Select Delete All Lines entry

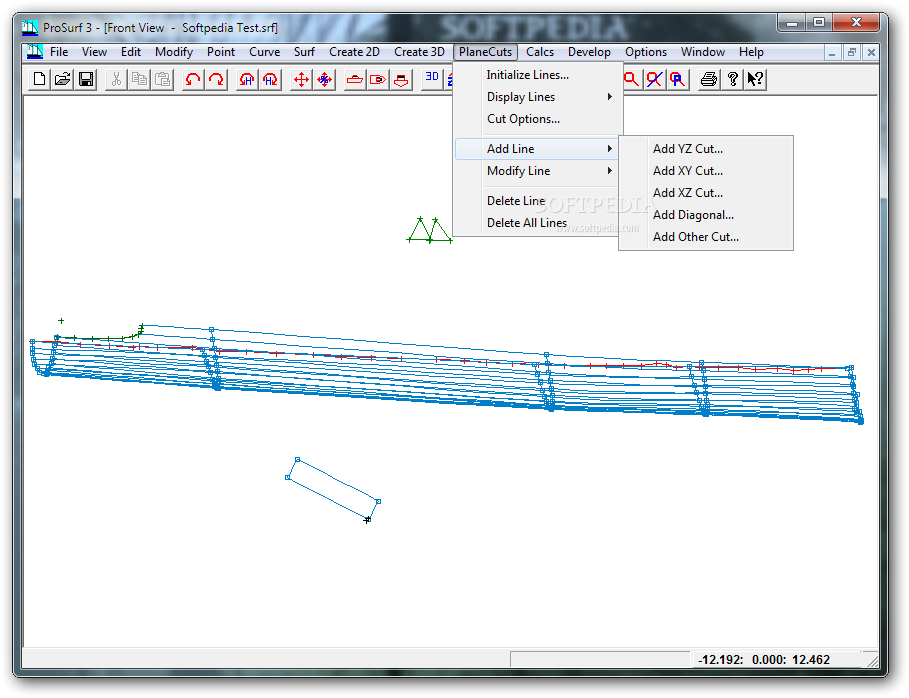[x=538, y=223]
